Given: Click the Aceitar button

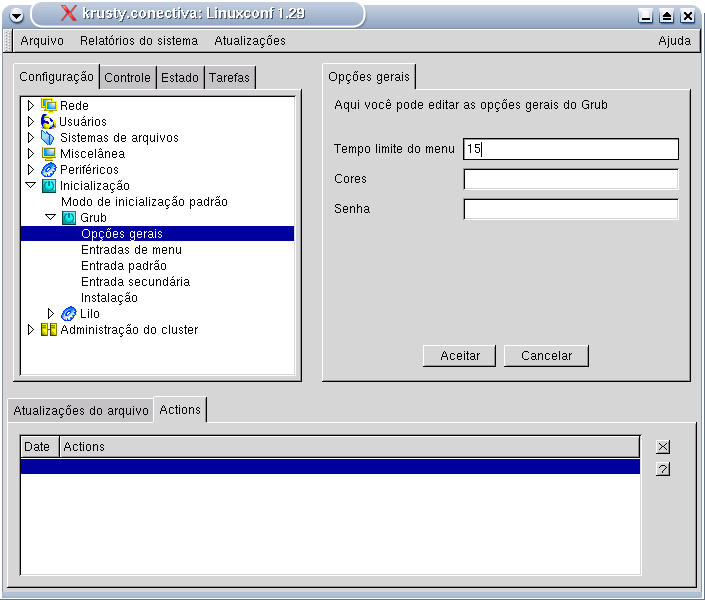Looking at the screenshot, I should (460, 356).
